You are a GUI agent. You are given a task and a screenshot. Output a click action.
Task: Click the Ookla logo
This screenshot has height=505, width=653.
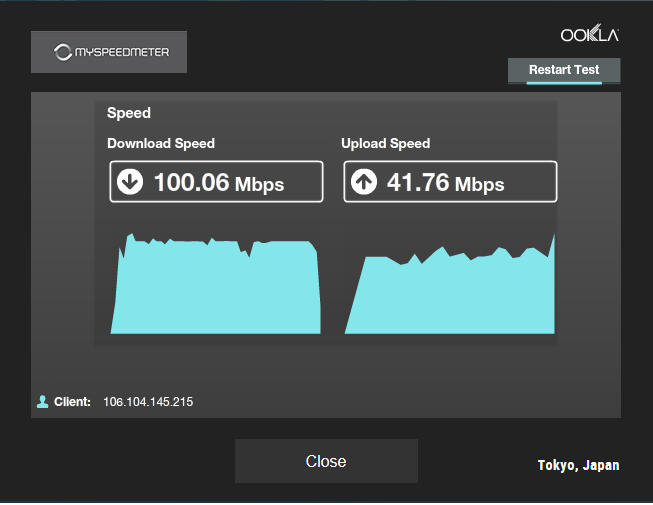pyautogui.click(x=589, y=33)
